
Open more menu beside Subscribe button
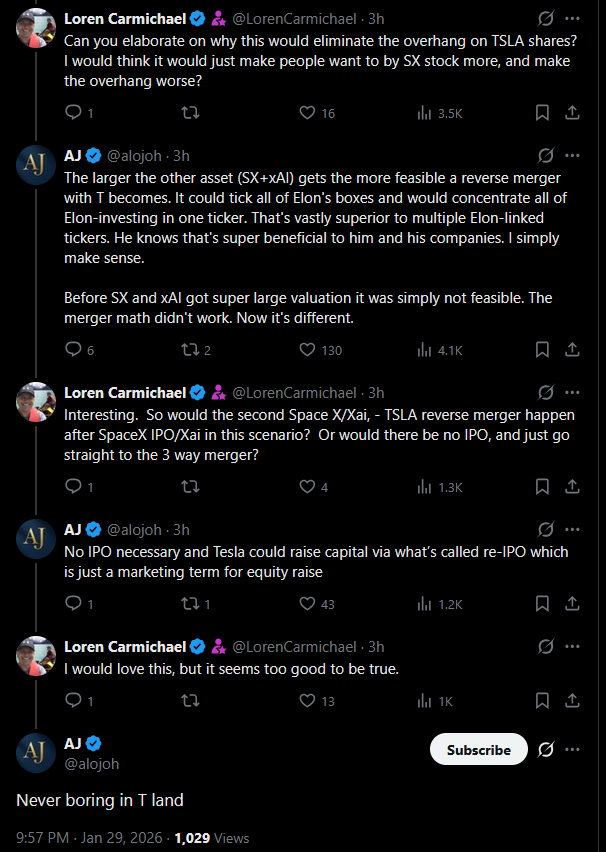(572, 749)
